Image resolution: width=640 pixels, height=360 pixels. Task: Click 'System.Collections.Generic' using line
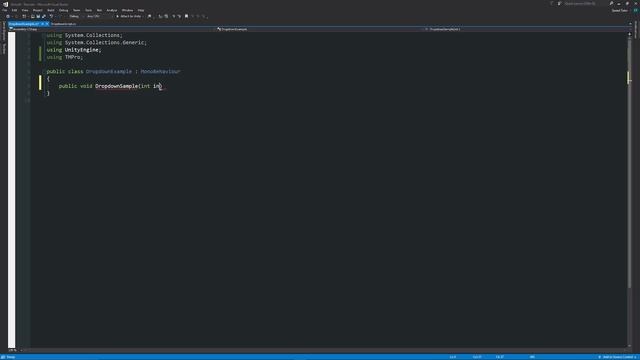pos(96,42)
